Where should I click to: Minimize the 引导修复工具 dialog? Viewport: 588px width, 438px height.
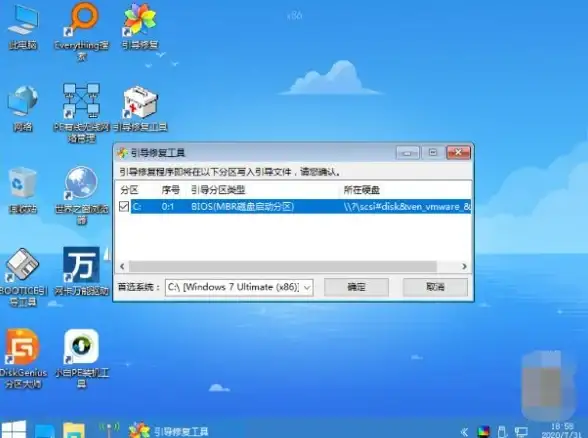tap(407, 153)
